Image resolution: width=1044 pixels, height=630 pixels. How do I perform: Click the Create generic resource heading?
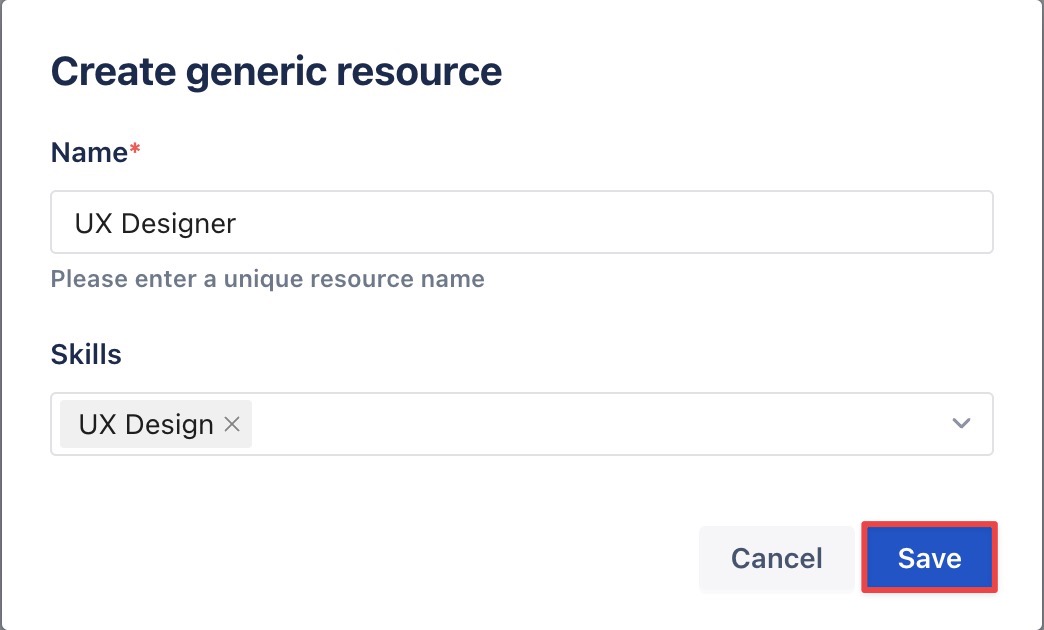pos(276,72)
